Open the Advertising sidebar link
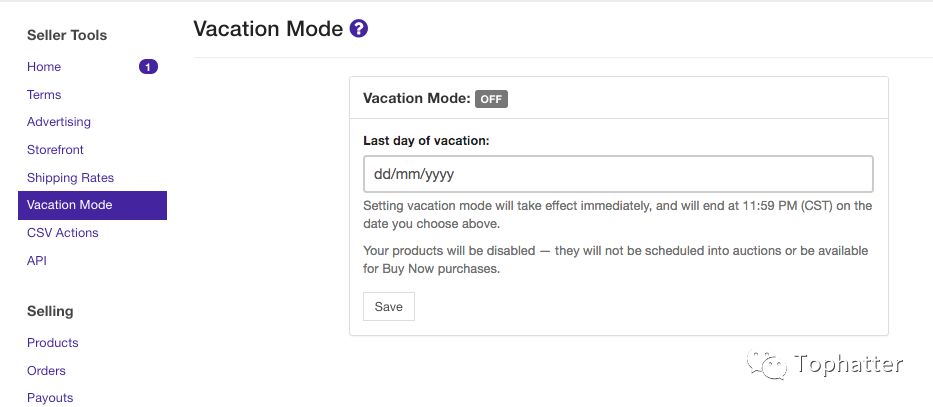The width and height of the screenshot is (933, 407). [59, 122]
